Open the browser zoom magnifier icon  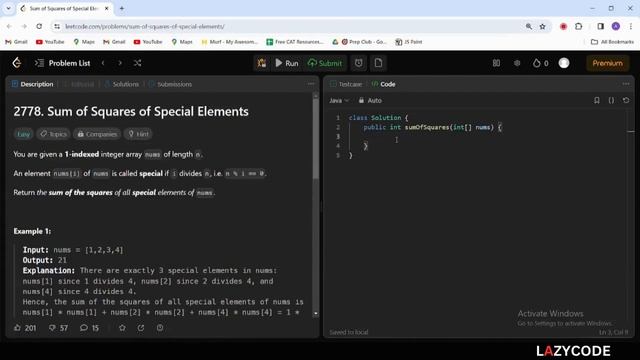tap(529, 27)
